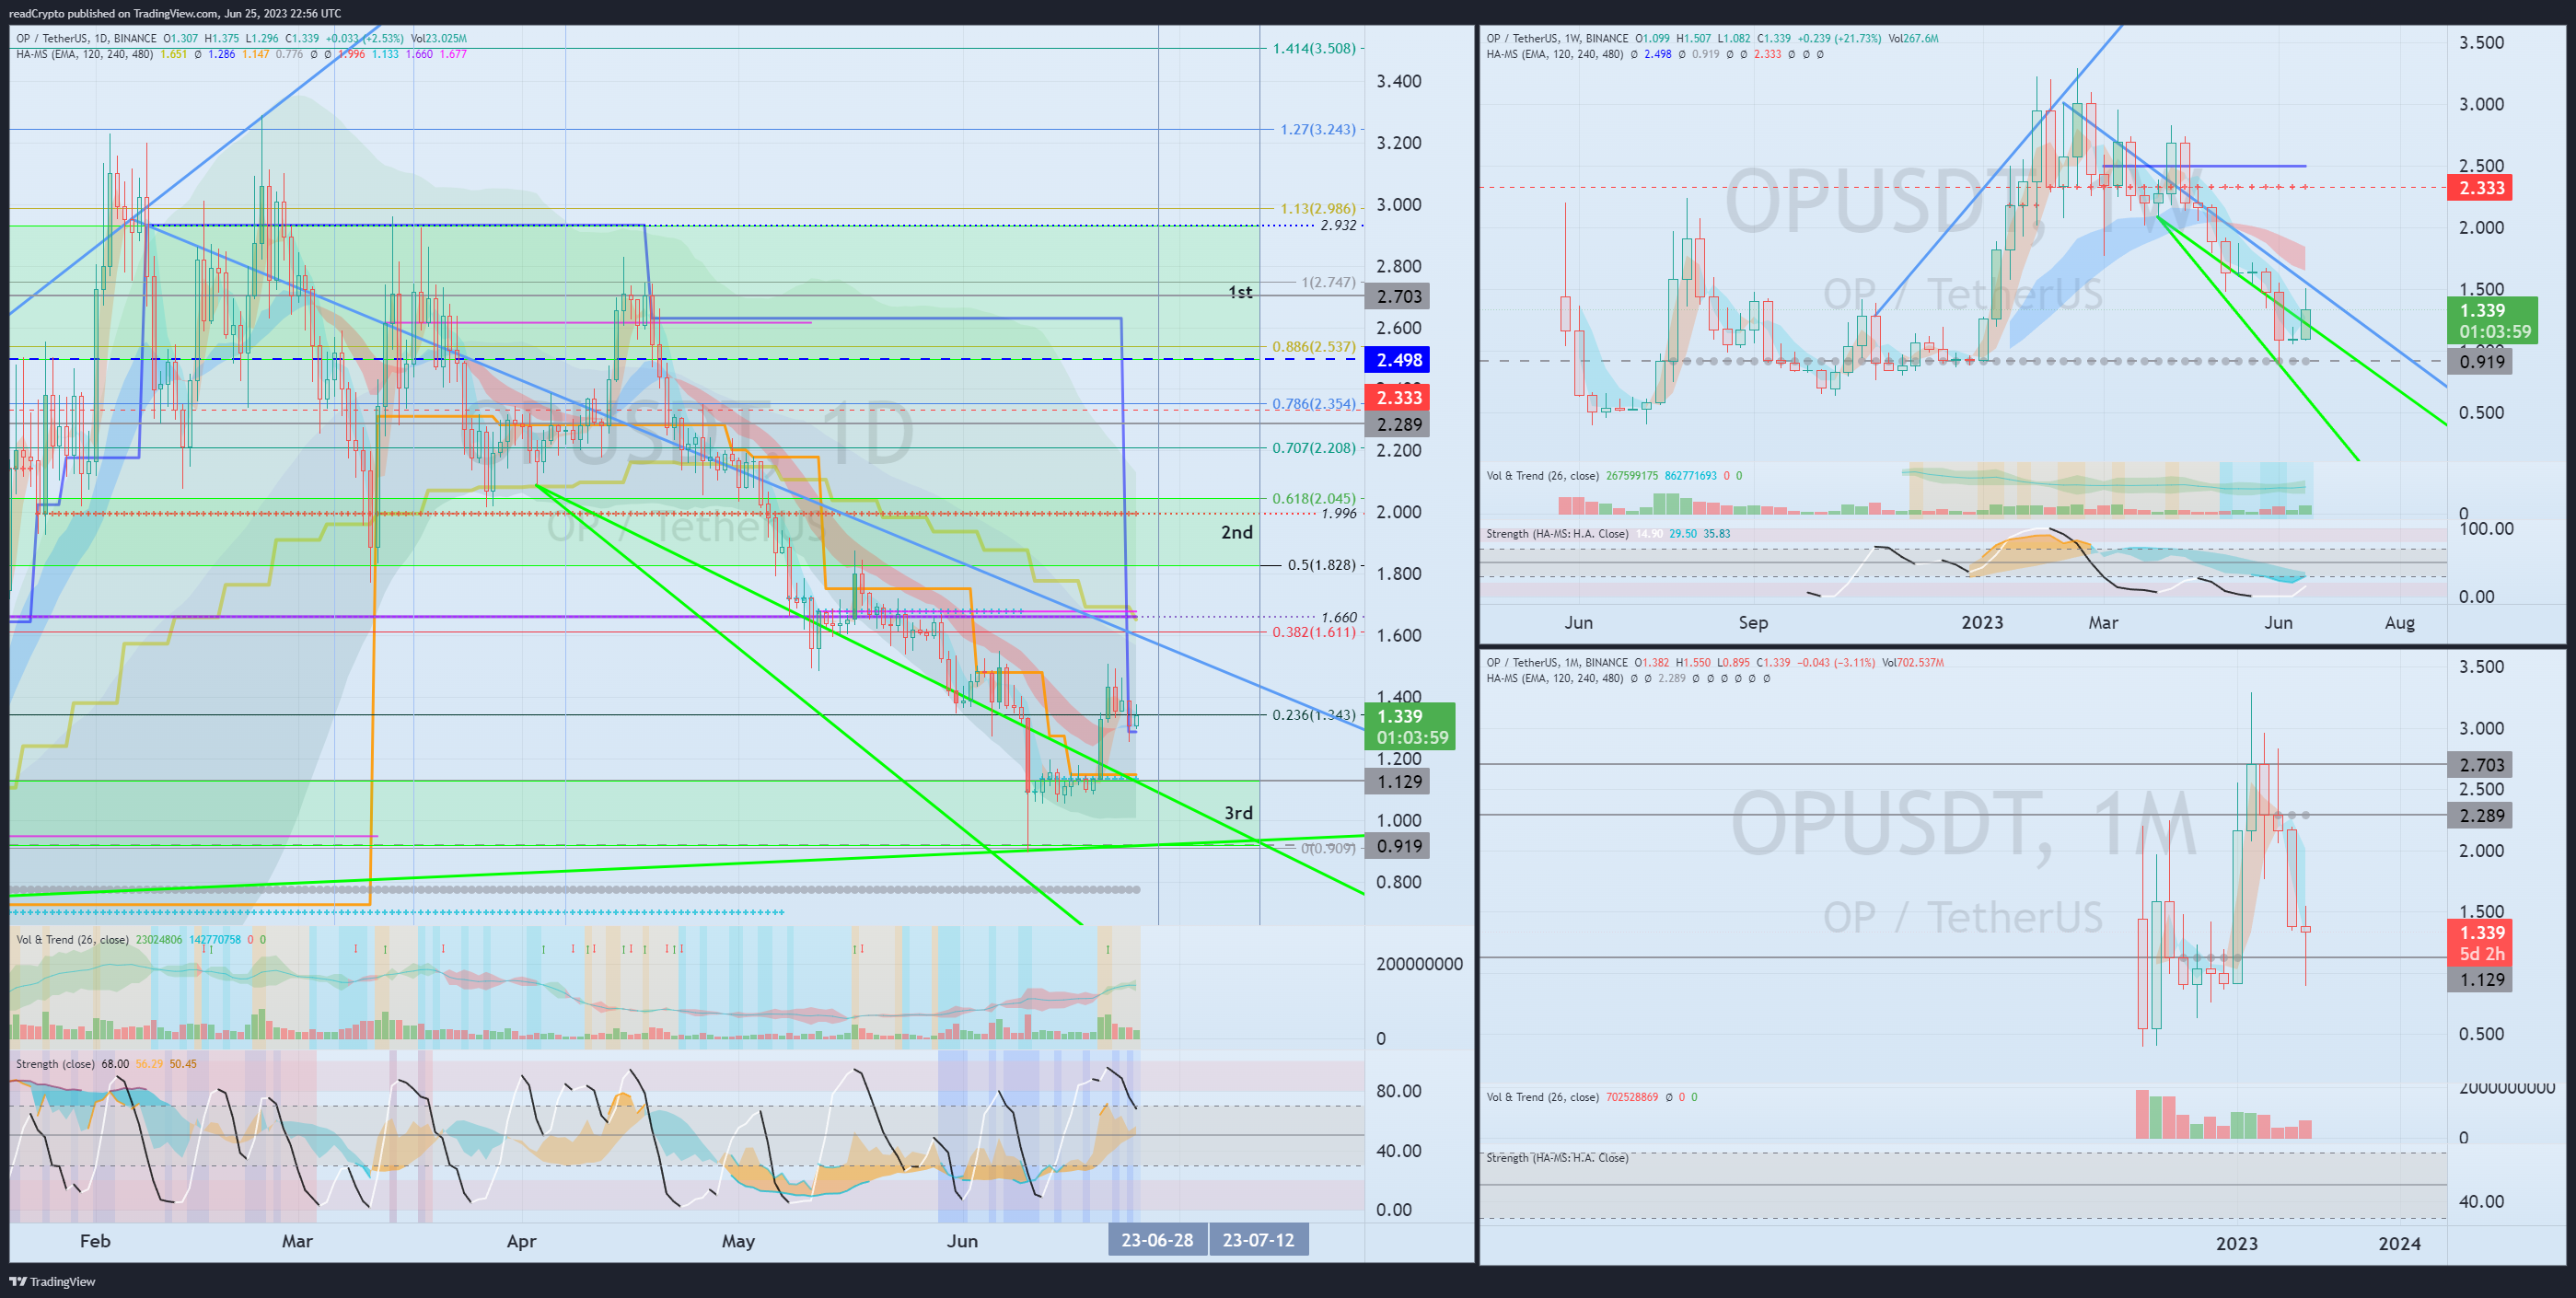
Task: Select the Strength (HA-MS: H.A. Close) legend in 1W chart
Action: pyautogui.click(x=1556, y=534)
